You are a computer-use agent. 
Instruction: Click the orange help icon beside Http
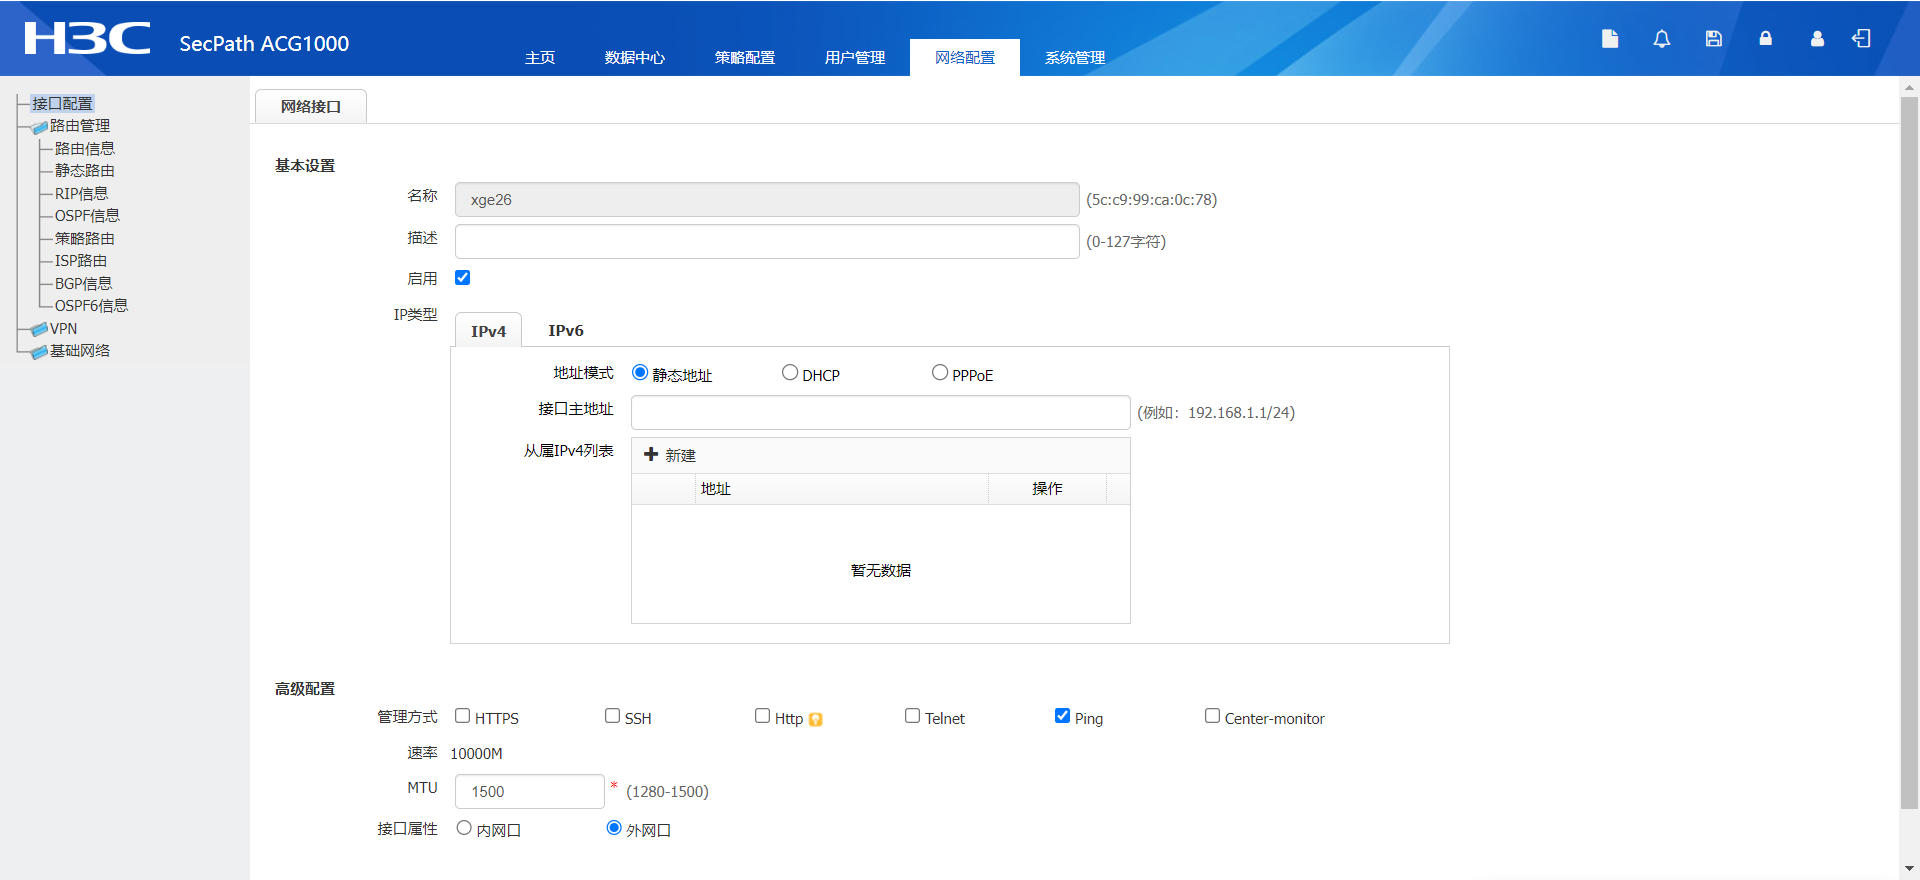816,719
